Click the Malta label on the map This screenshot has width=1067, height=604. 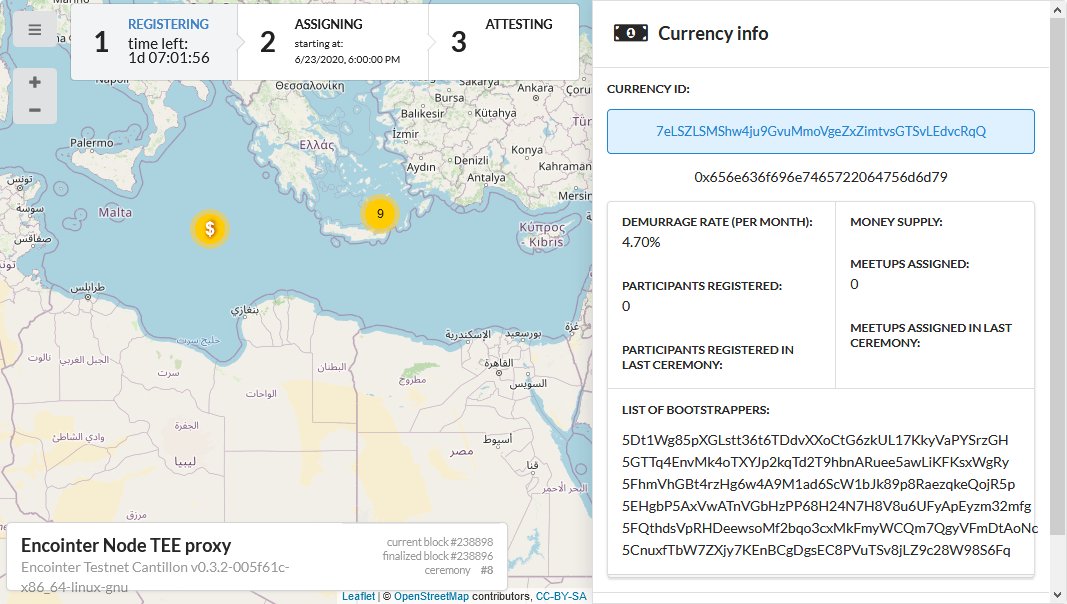(115, 212)
